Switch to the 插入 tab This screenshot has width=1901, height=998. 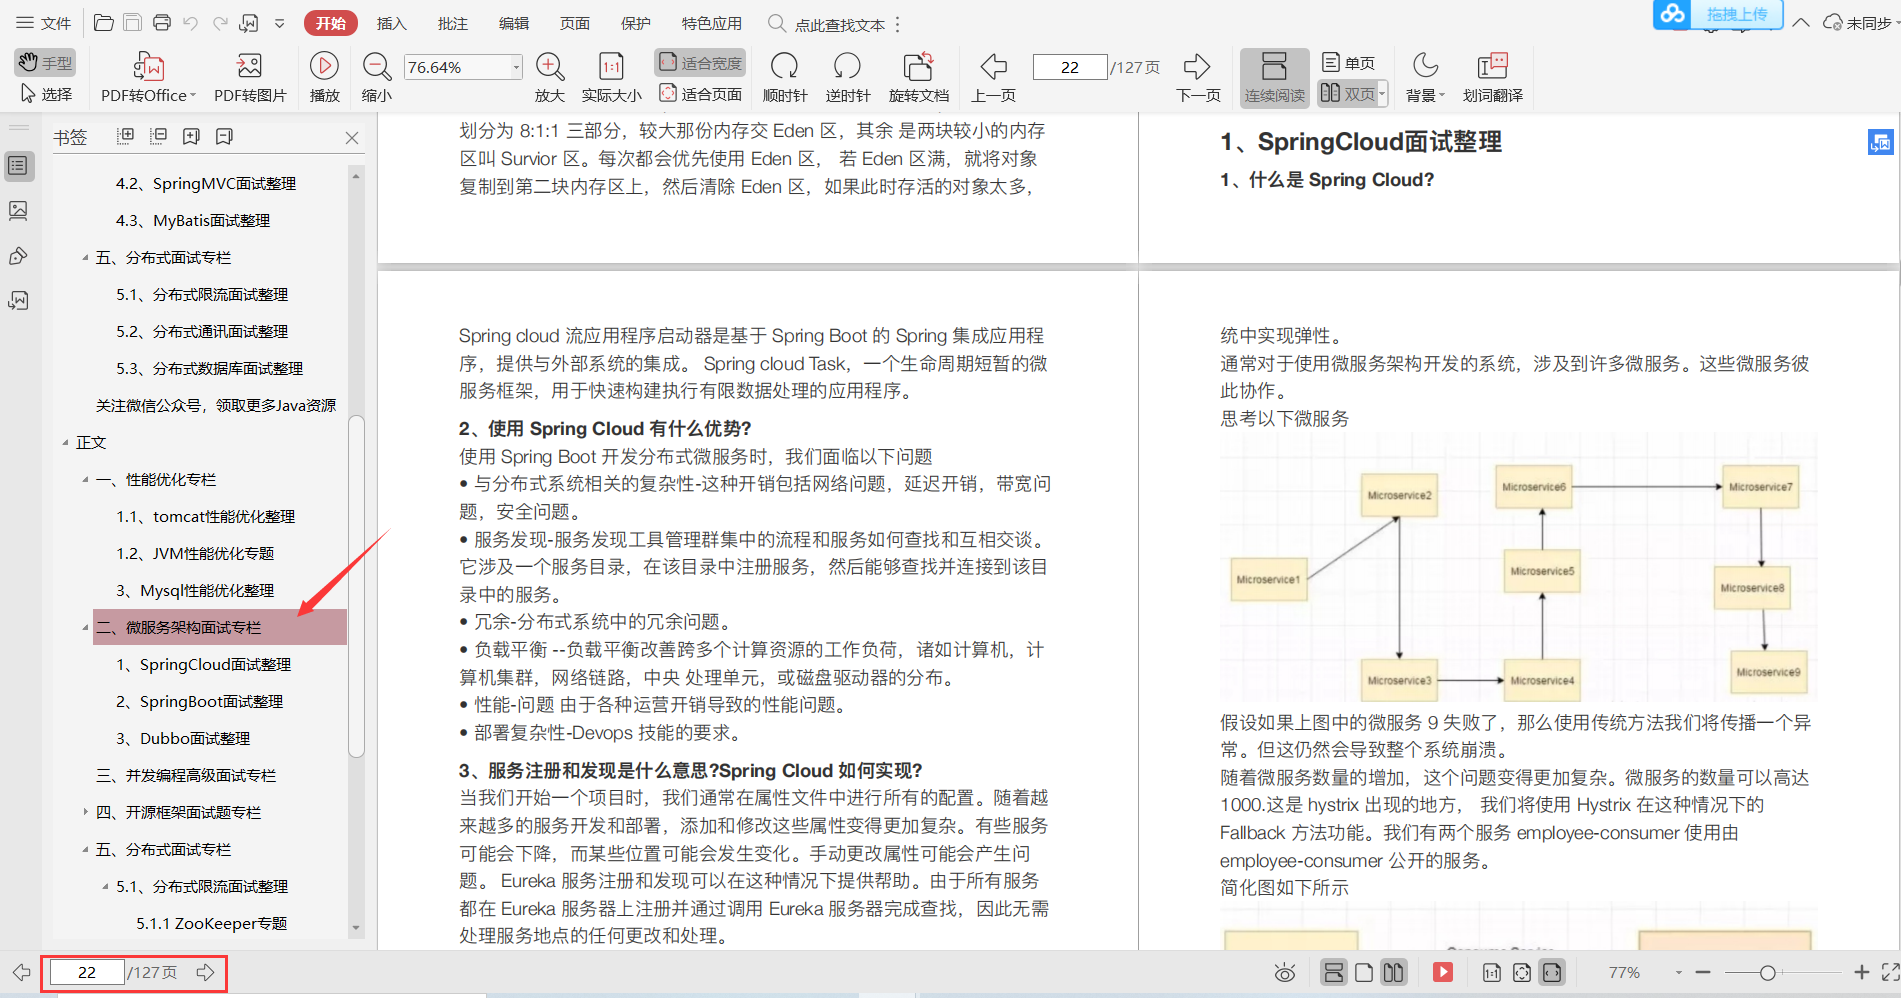[x=391, y=23]
